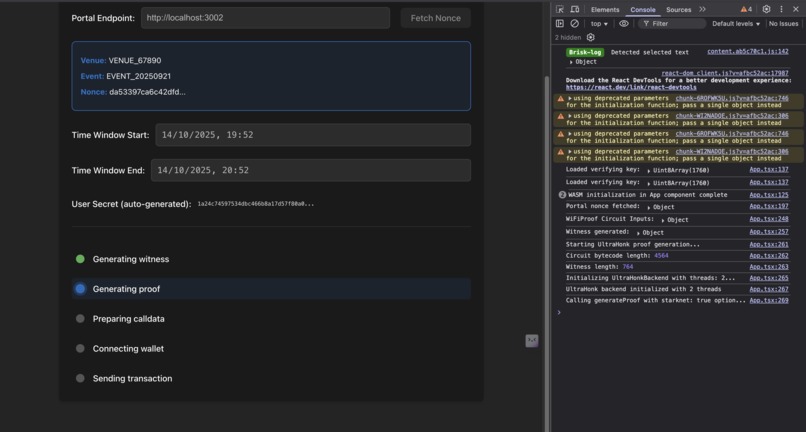Switch to the Elements tab
The width and height of the screenshot is (806, 432).
point(605,9)
